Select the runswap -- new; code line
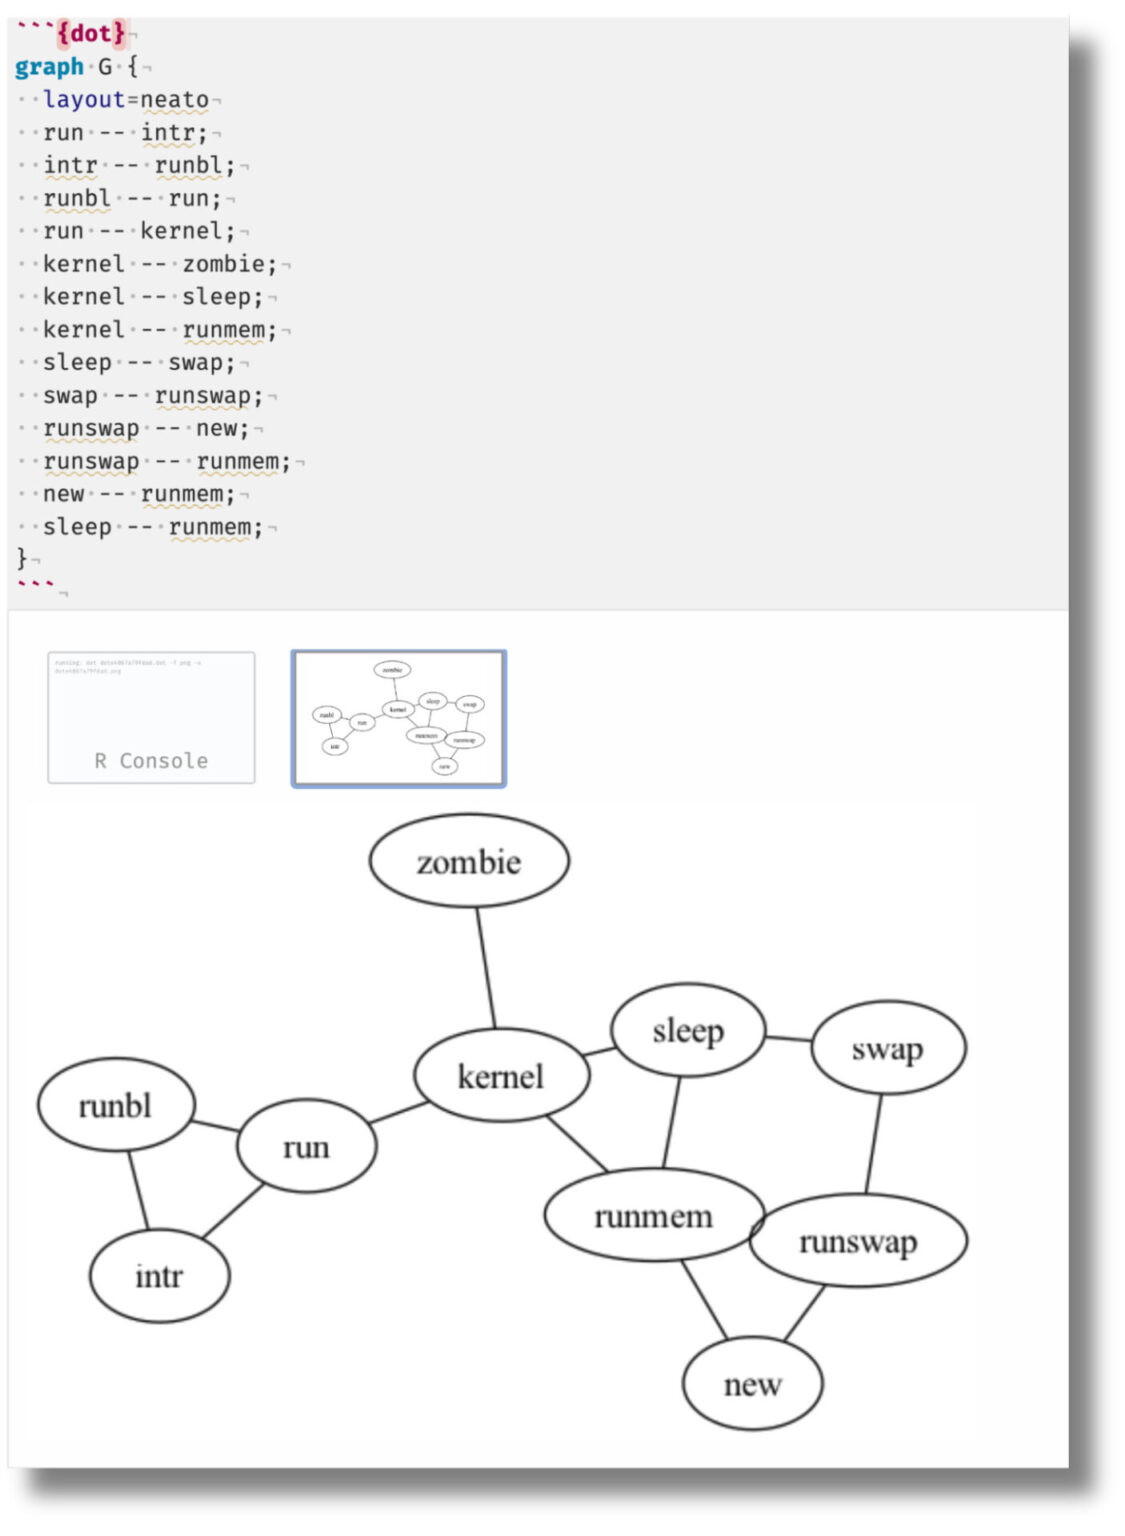The height and width of the screenshot is (1536, 1125). [140, 430]
